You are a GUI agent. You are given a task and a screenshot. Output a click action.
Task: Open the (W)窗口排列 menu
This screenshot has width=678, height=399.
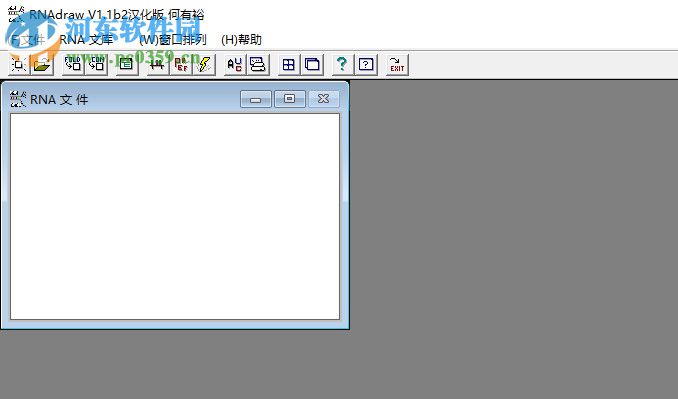[173, 40]
